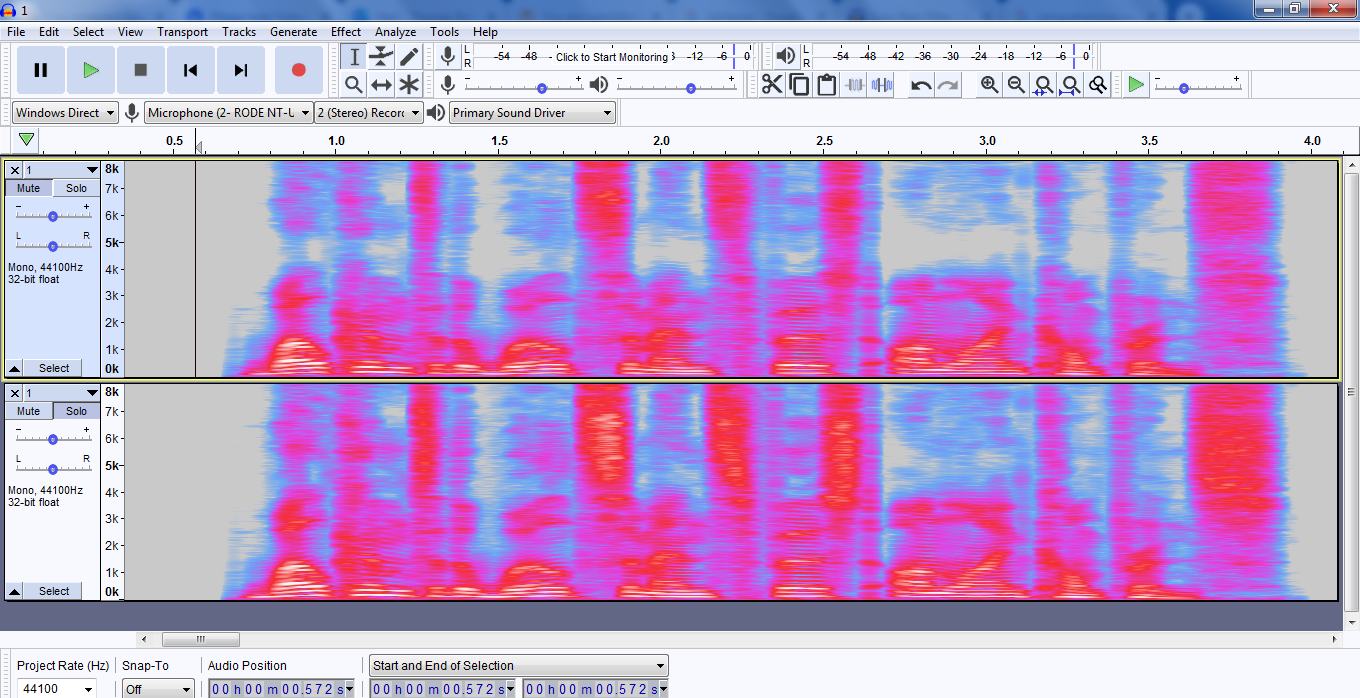Click the first track's gain slider
This screenshot has height=698, width=1360.
click(x=53, y=215)
